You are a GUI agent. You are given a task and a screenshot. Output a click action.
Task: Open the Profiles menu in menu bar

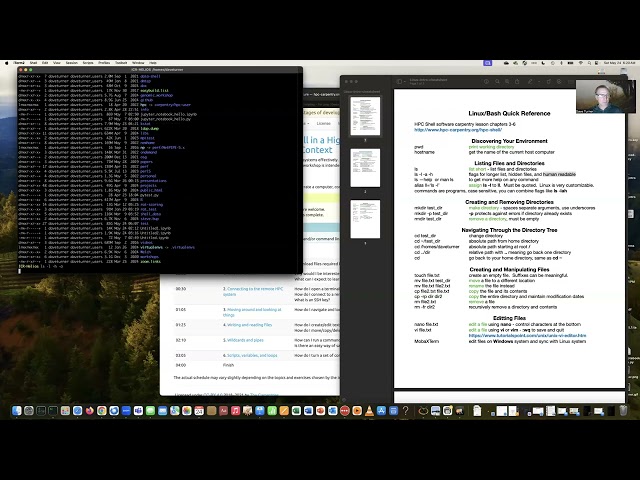click(104, 63)
